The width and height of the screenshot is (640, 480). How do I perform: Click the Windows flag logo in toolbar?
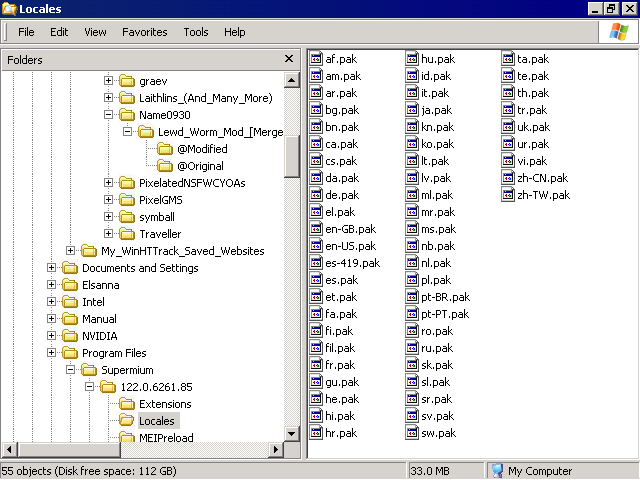[619, 32]
